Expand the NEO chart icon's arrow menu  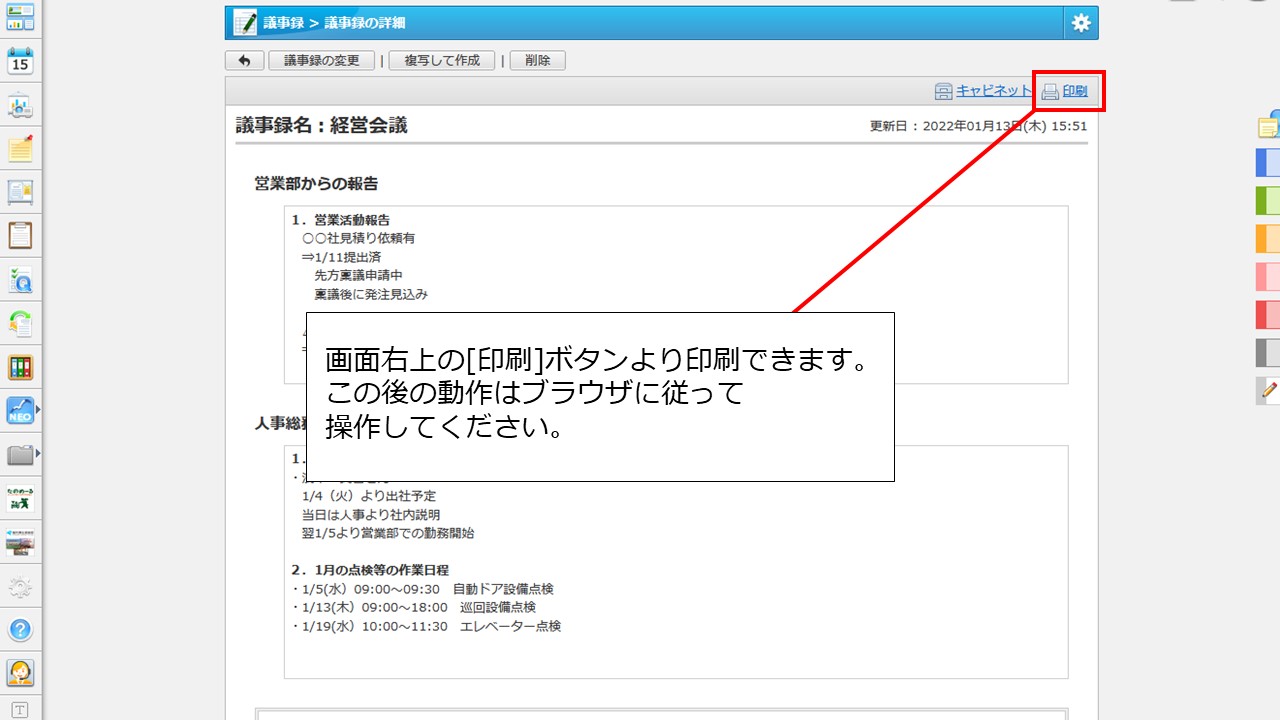[x=38, y=410]
